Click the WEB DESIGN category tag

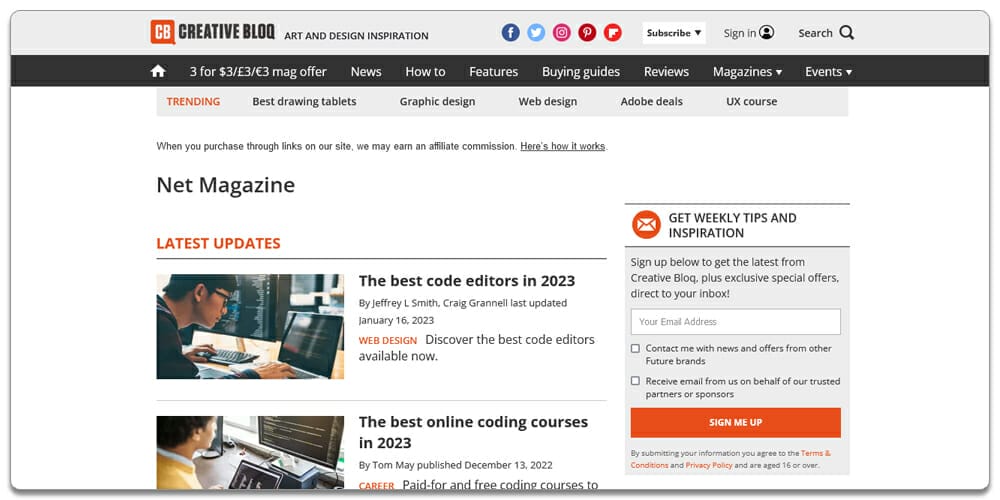(388, 341)
